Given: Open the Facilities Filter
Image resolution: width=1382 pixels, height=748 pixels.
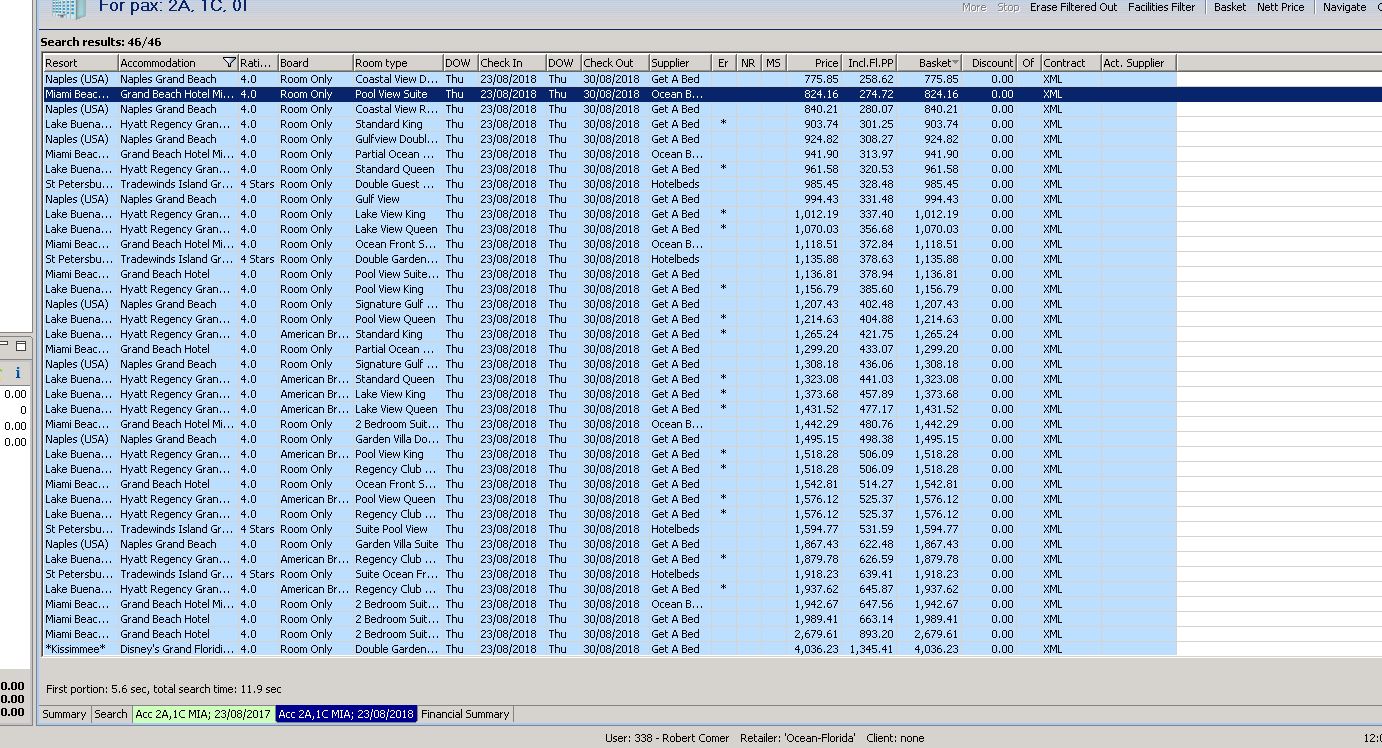Looking at the screenshot, I should pyautogui.click(x=1161, y=7).
